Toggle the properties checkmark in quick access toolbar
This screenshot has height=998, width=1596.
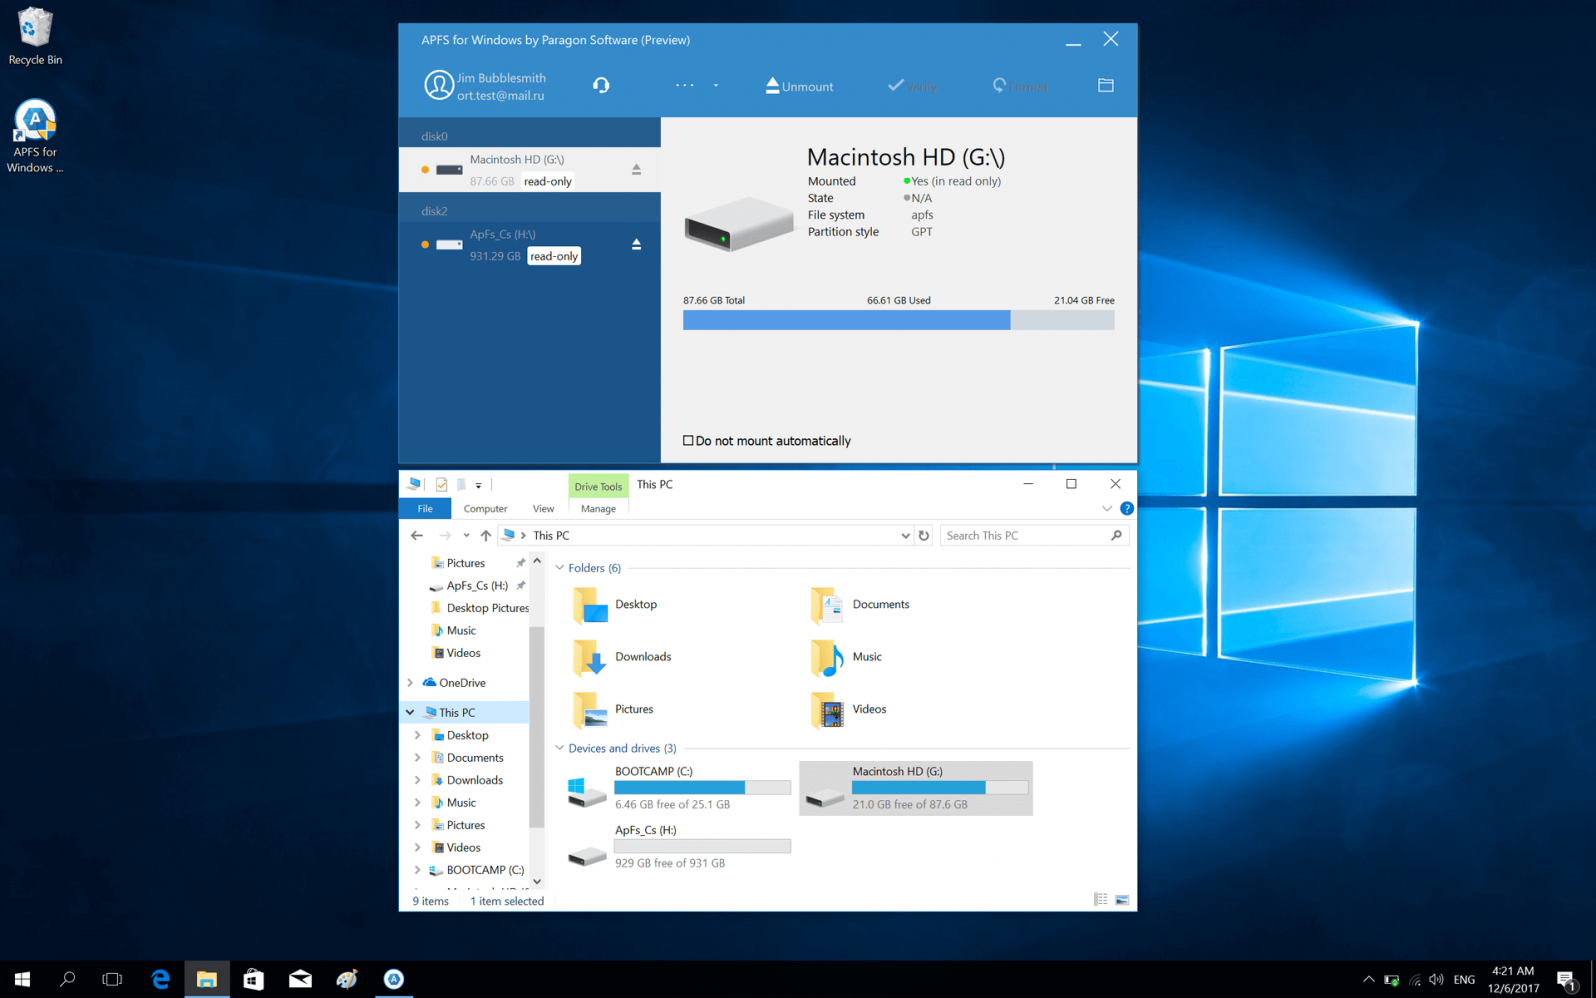click(441, 485)
